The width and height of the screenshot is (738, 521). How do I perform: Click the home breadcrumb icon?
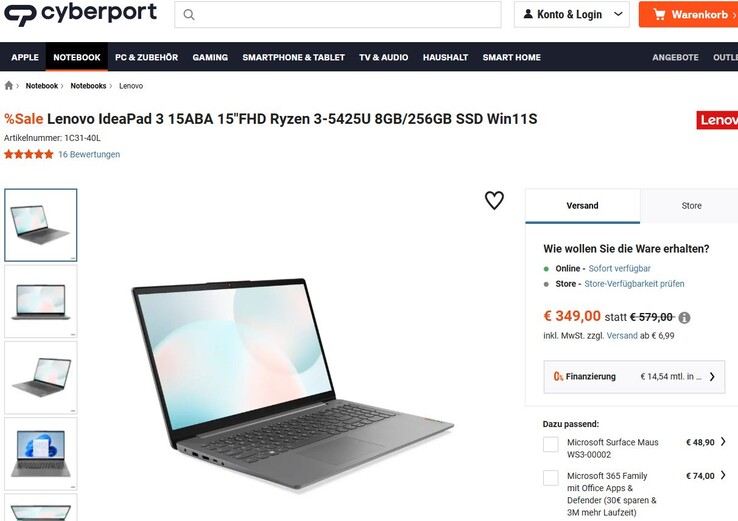[8, 86]
